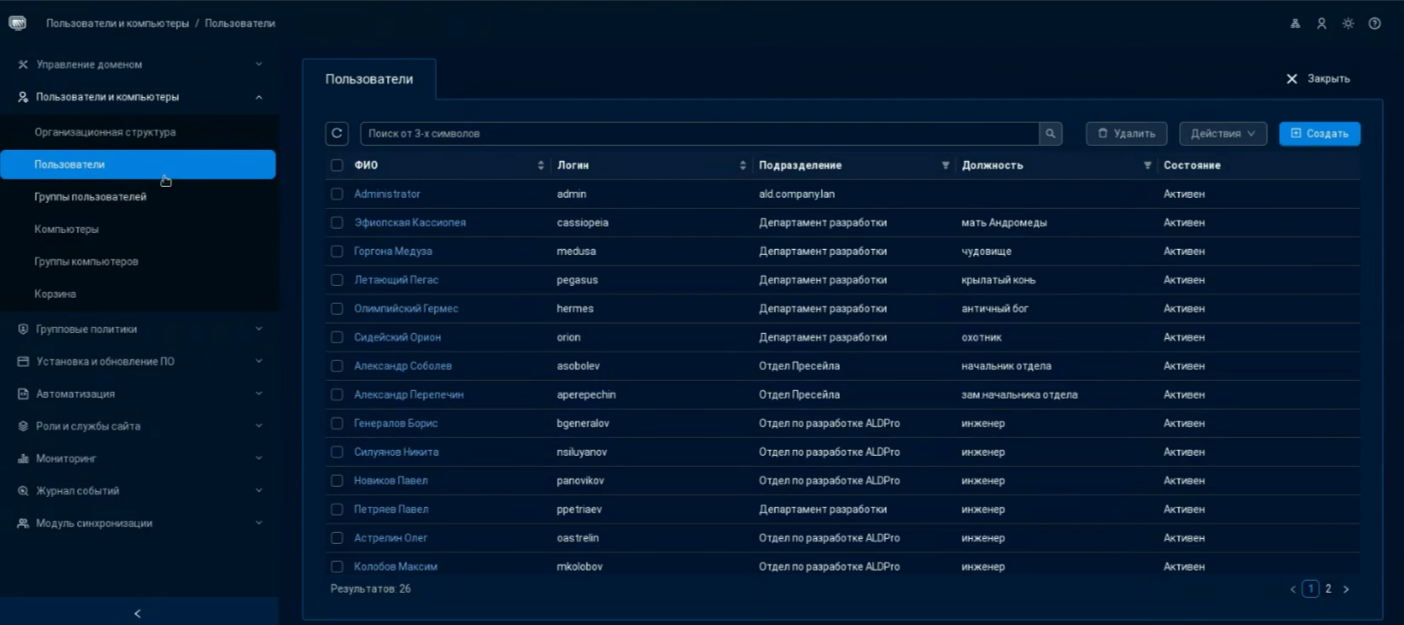Check the Летающий Пегас row checkbox
Screen dimensions: 1404x625
point(337,280)
